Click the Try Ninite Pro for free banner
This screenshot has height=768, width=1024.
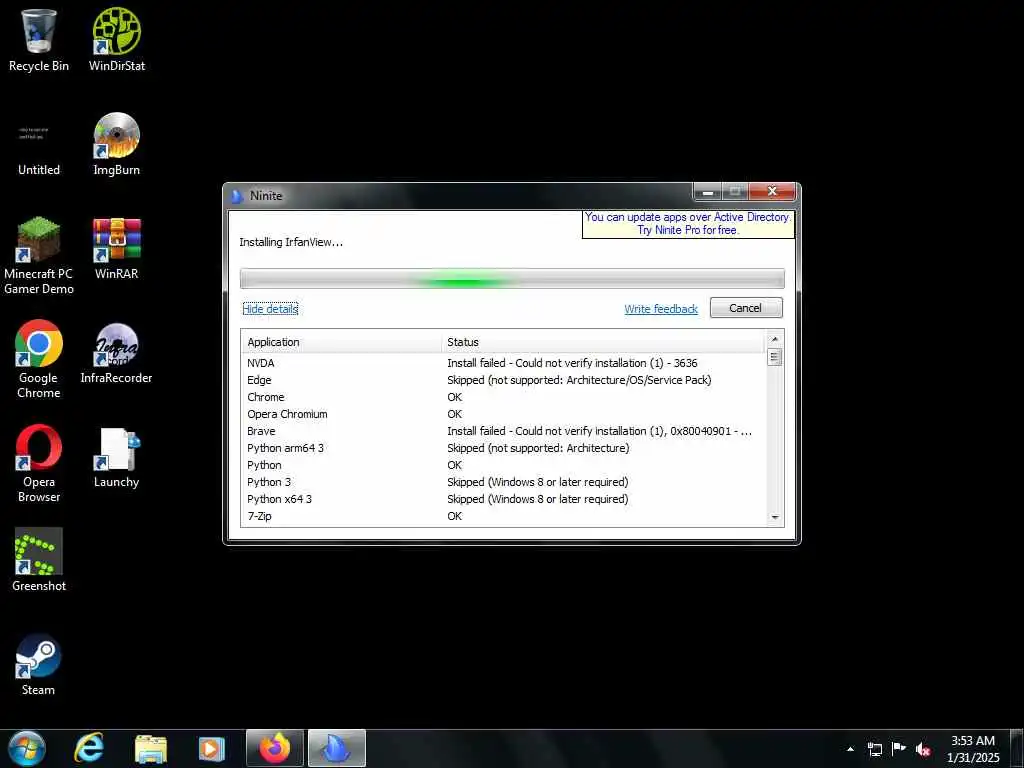pyautogui.click(x=688, y=224)
